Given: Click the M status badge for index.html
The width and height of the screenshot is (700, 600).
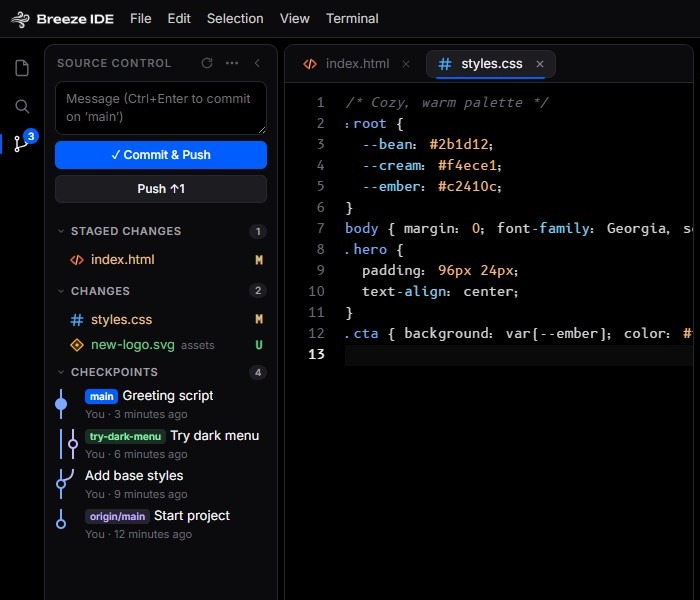Looking at the screenshot, I should coord(259,260).
